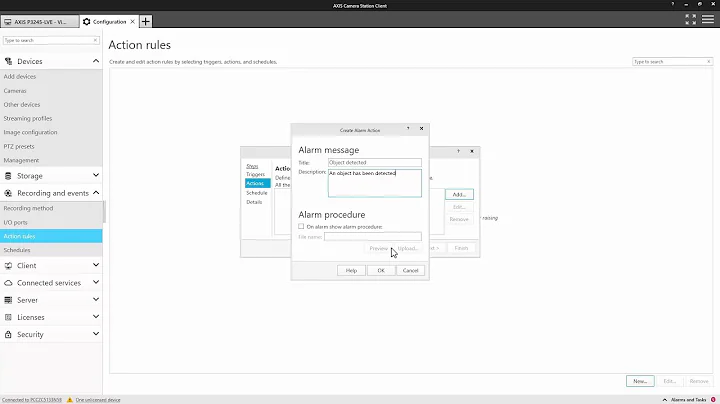The height and width of the screenshot is (404, 720).
Task: Click the alarm Title input field
Action: coord(375,163)
